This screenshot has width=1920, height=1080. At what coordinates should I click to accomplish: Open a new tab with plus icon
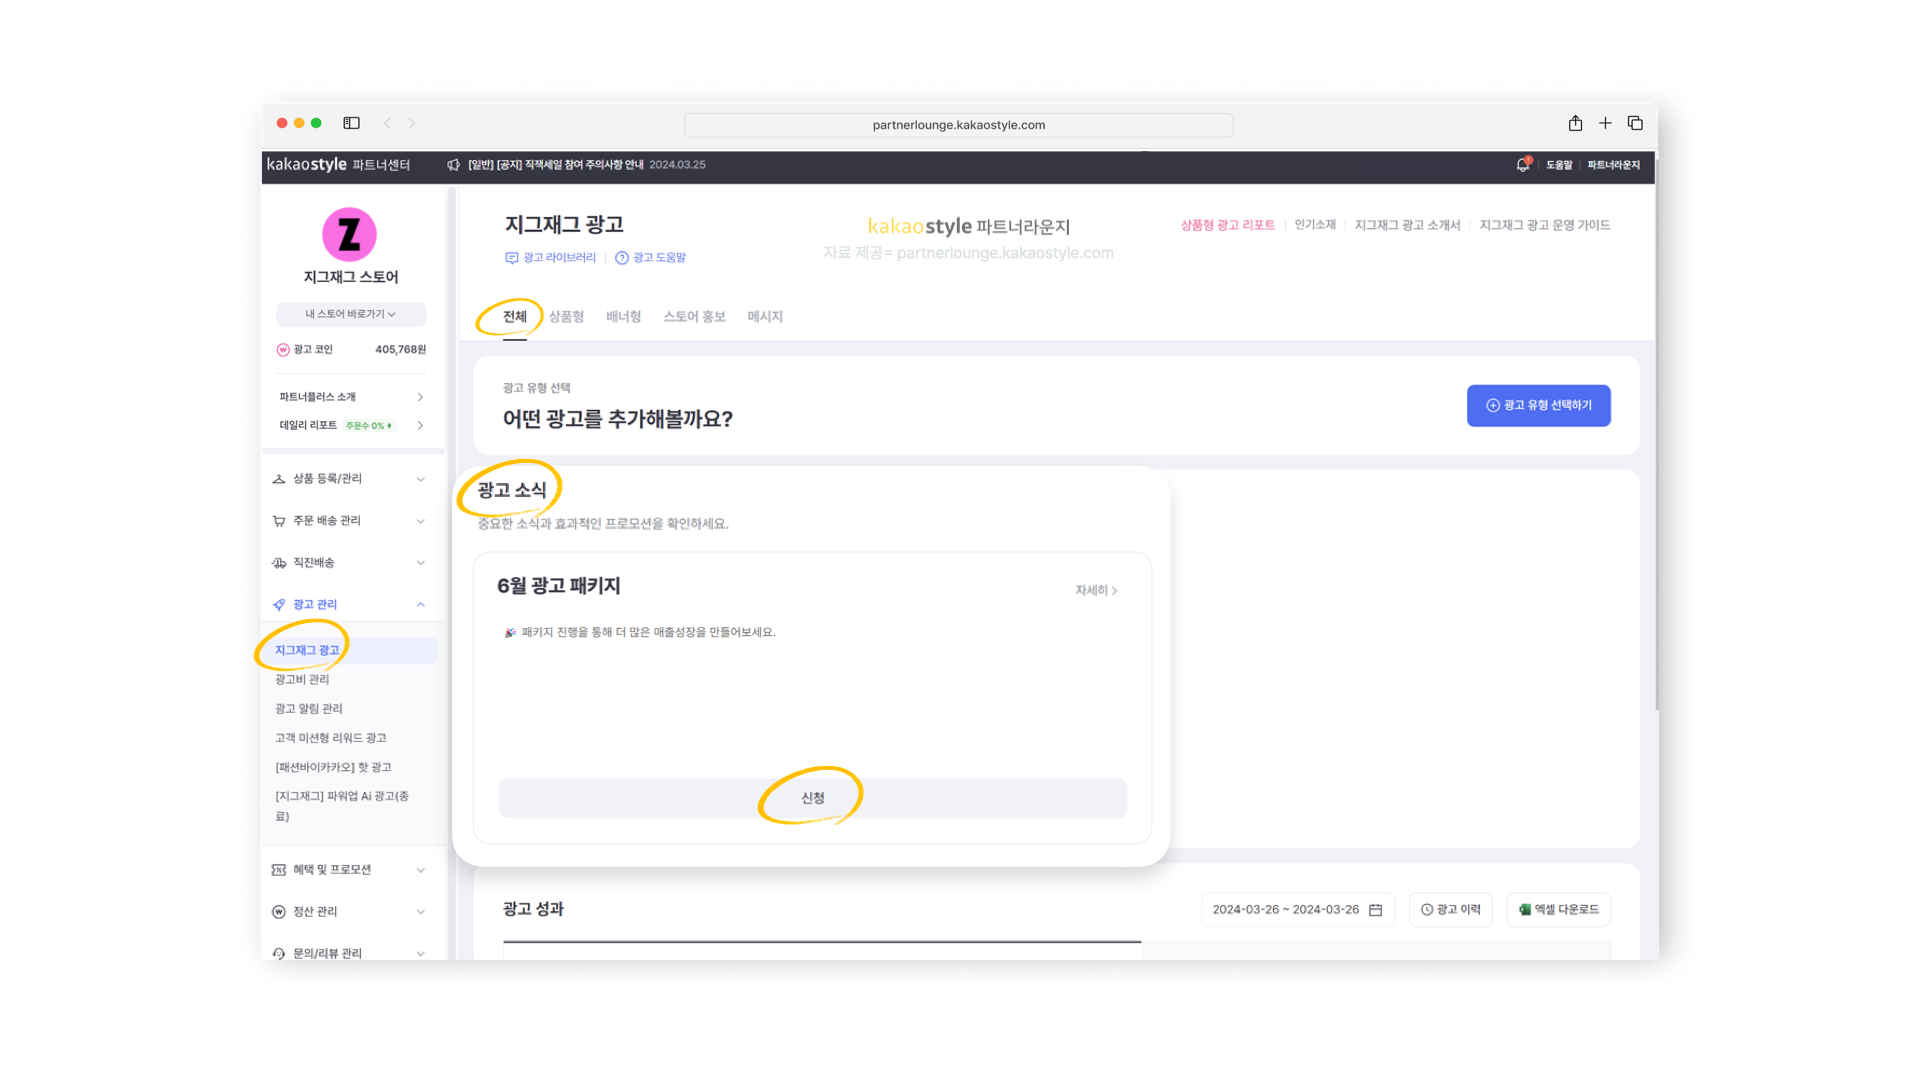coord(1605,123)
